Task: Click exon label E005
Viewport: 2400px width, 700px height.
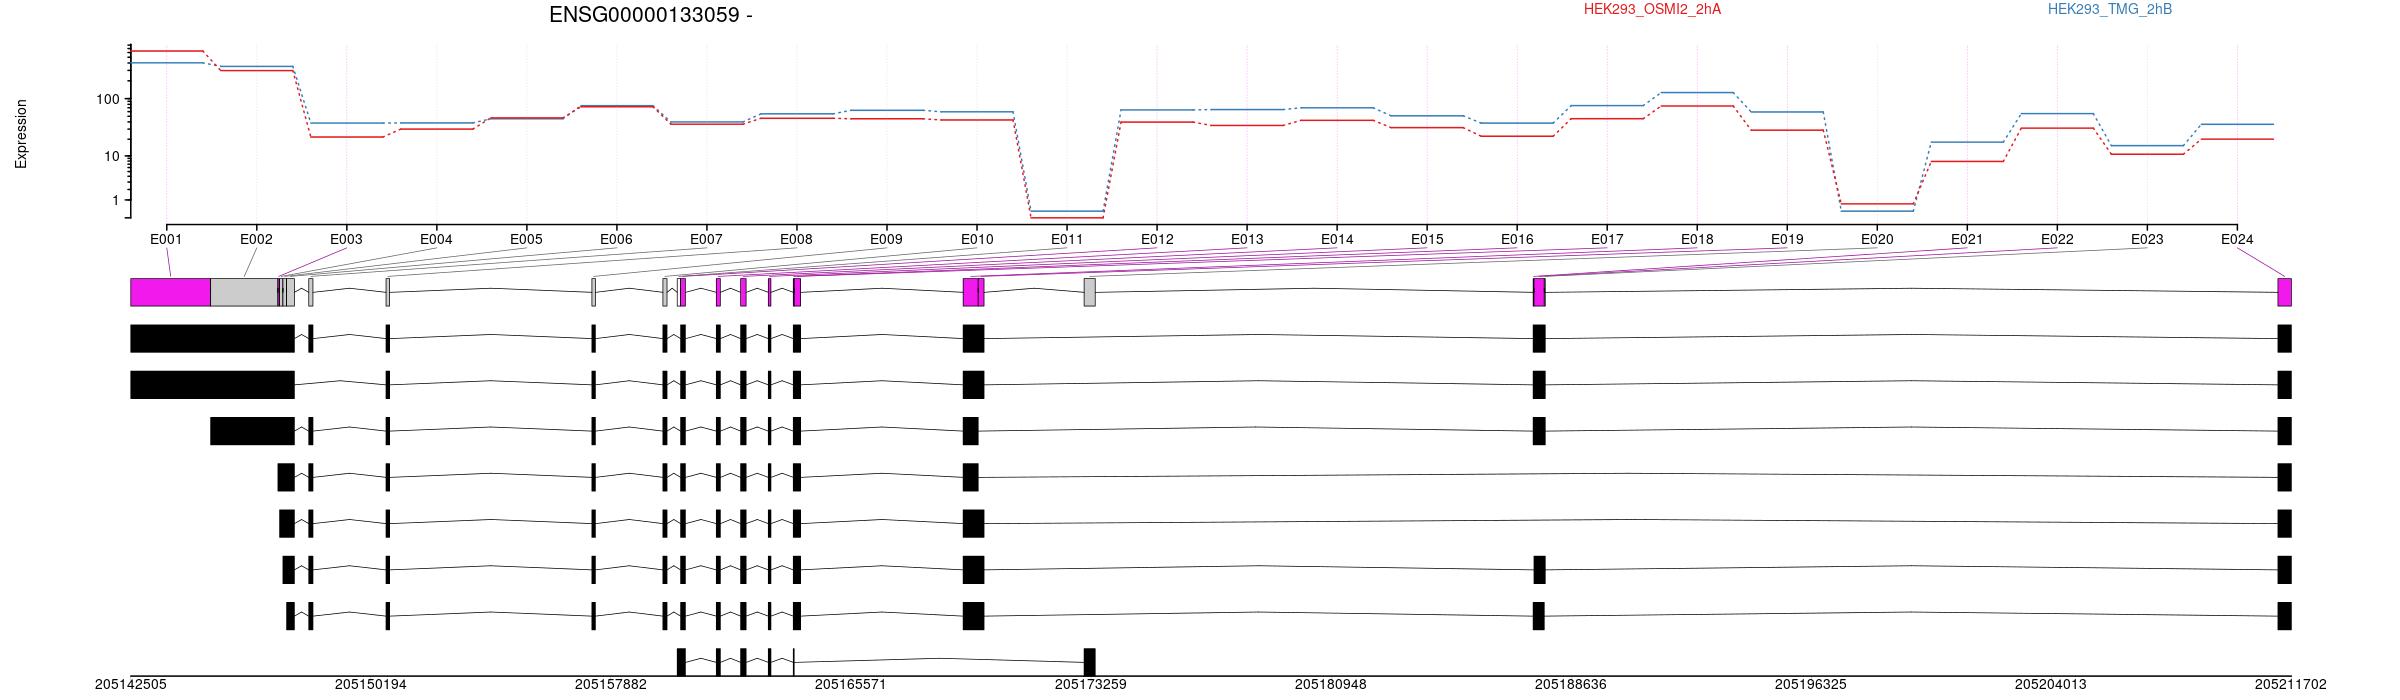Action: coord(526,240)
